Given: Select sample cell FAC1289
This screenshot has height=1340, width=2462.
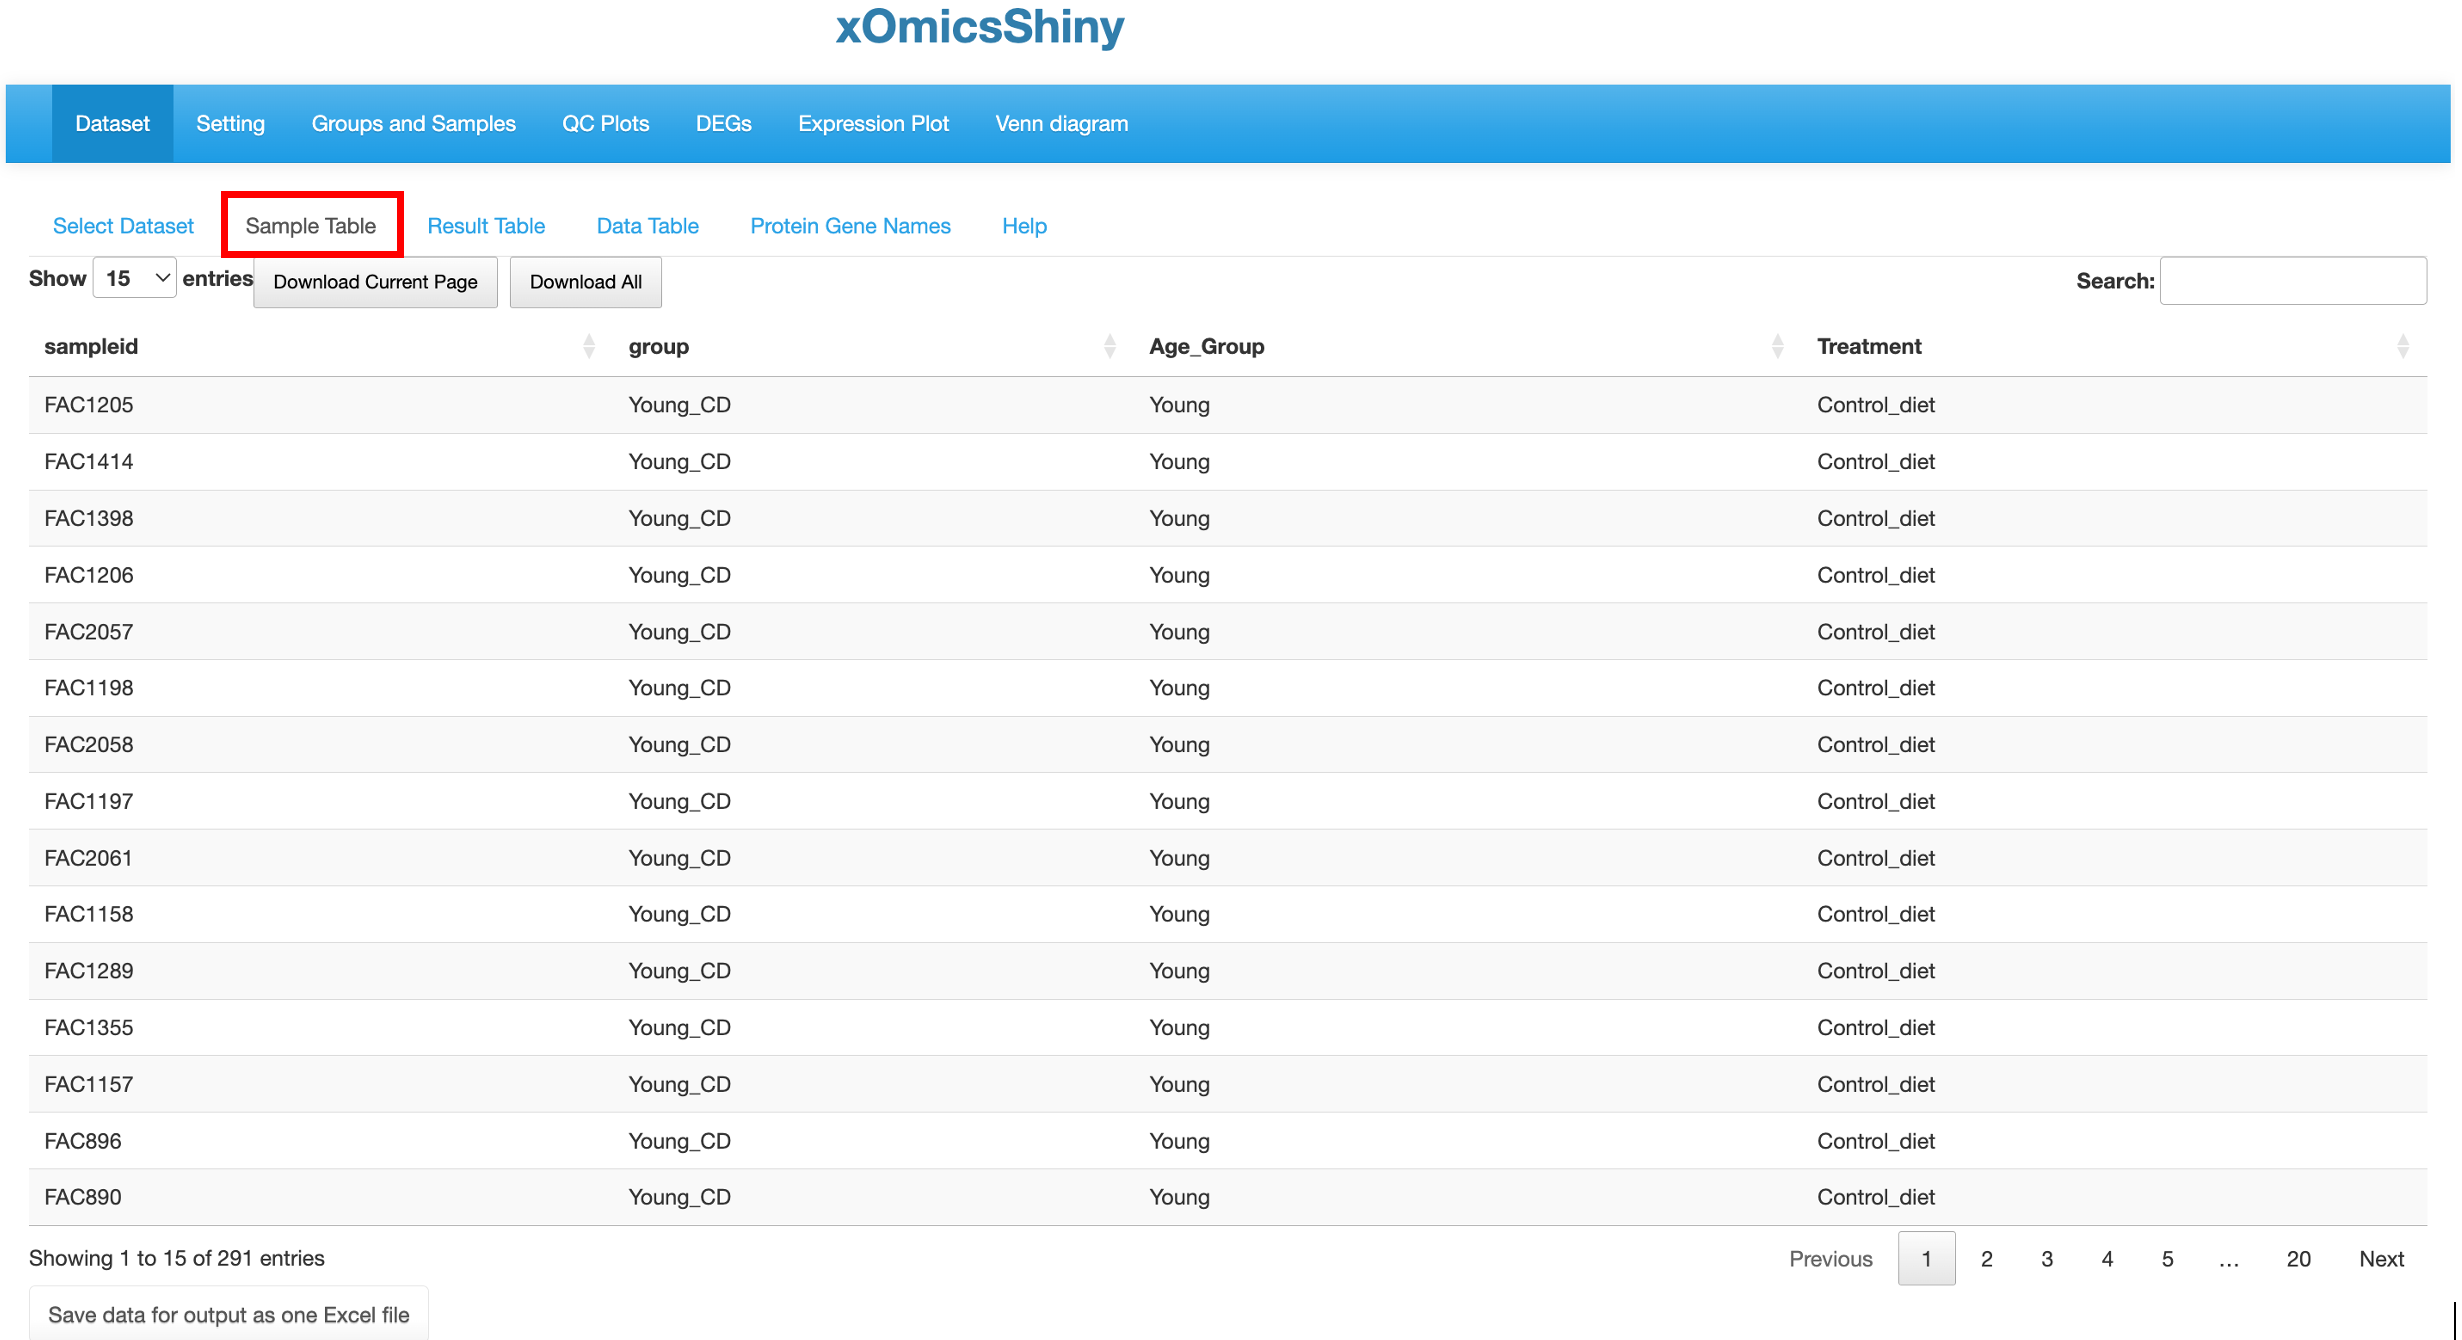Looking at the screenshot, I should [x=89, y=971].
